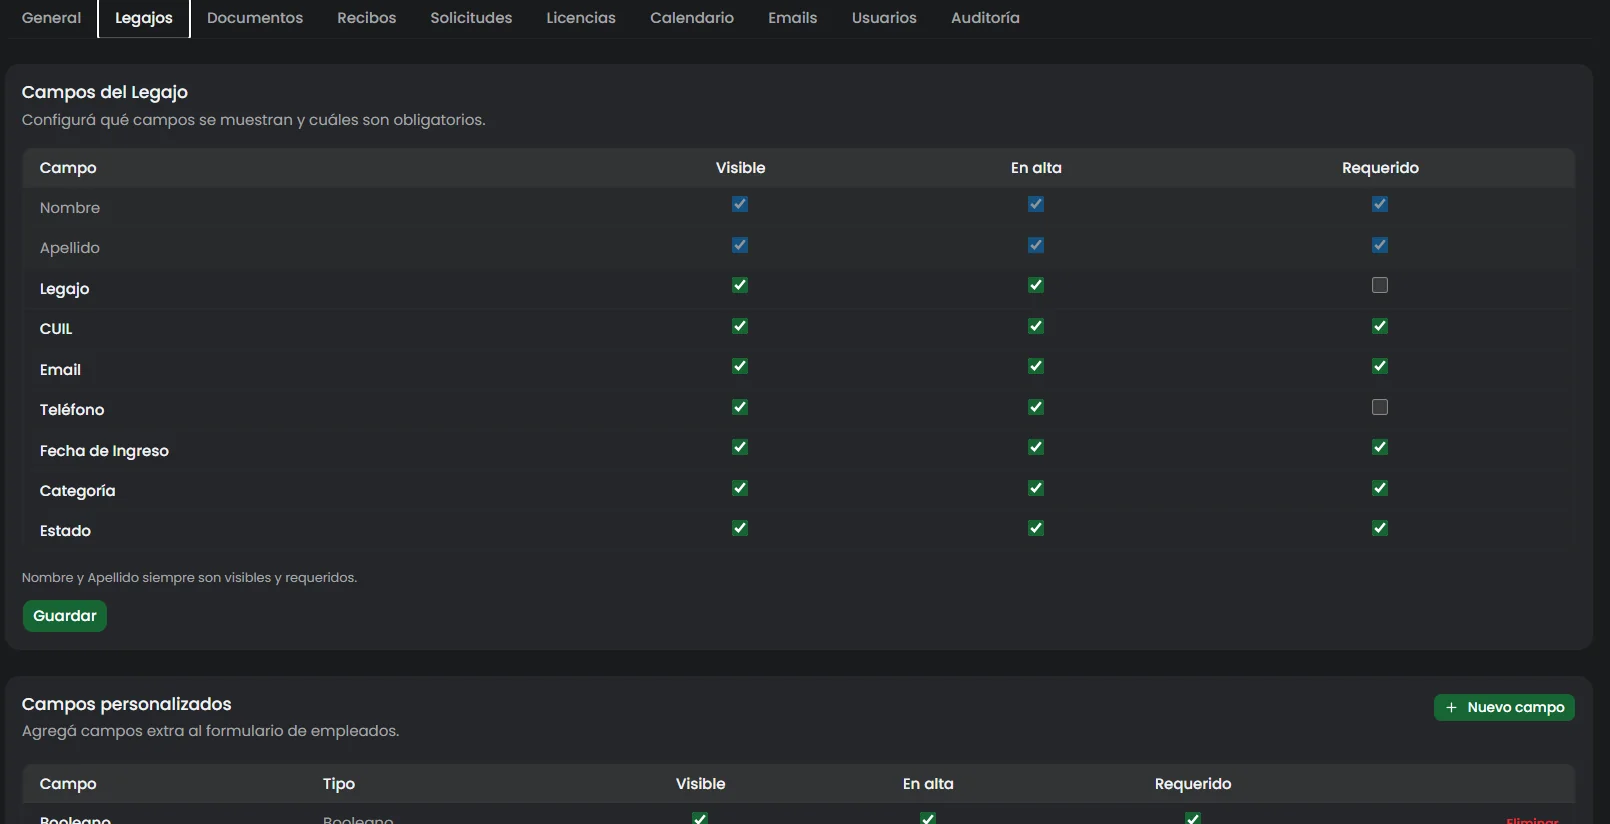The height and width of the screenshot is (824, 1610).
Task: Uncheck En alta for the Email field
Action: (x=1036, y=366)
